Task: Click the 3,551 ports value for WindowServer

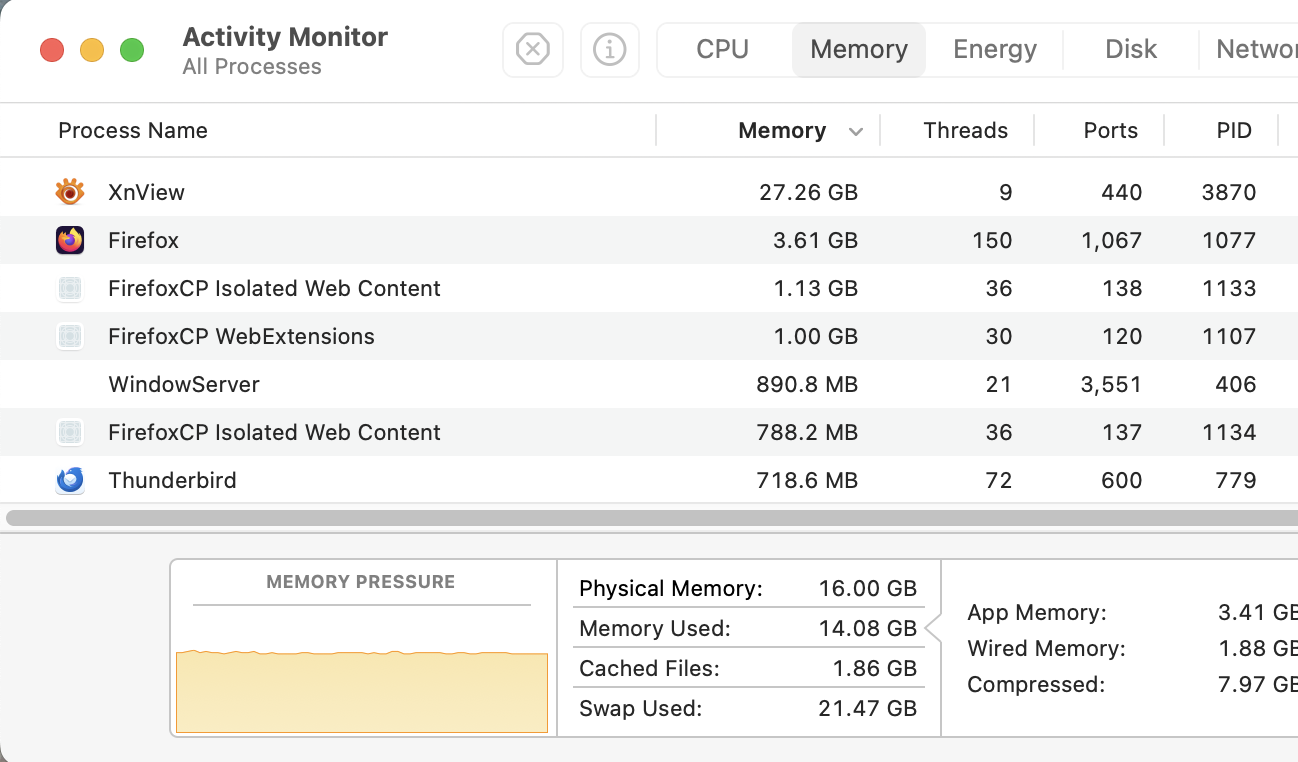Action: (x=1111, y=384)
